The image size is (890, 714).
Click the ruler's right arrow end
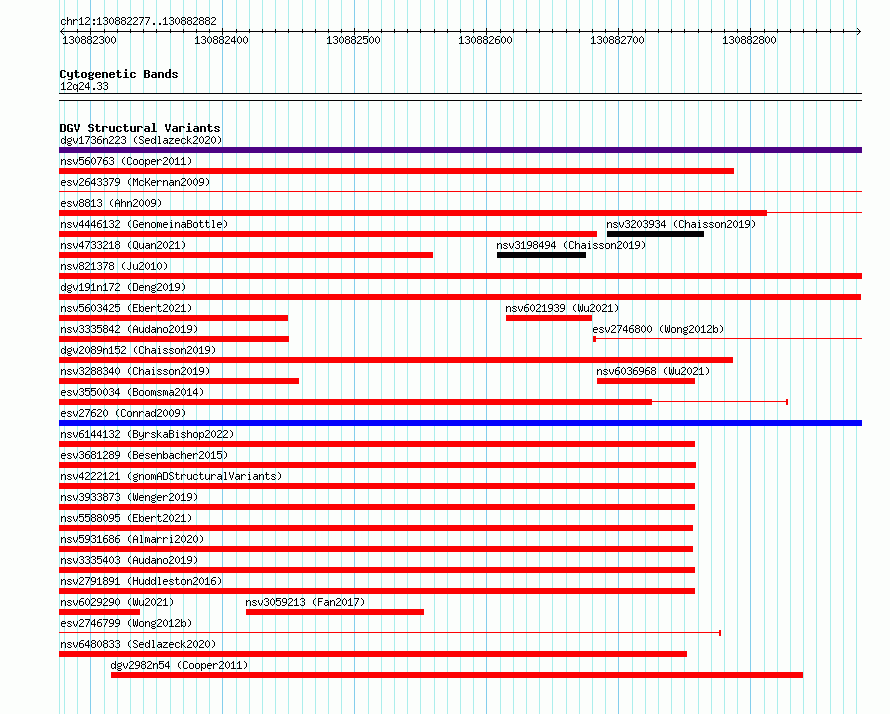click(859, 31)
